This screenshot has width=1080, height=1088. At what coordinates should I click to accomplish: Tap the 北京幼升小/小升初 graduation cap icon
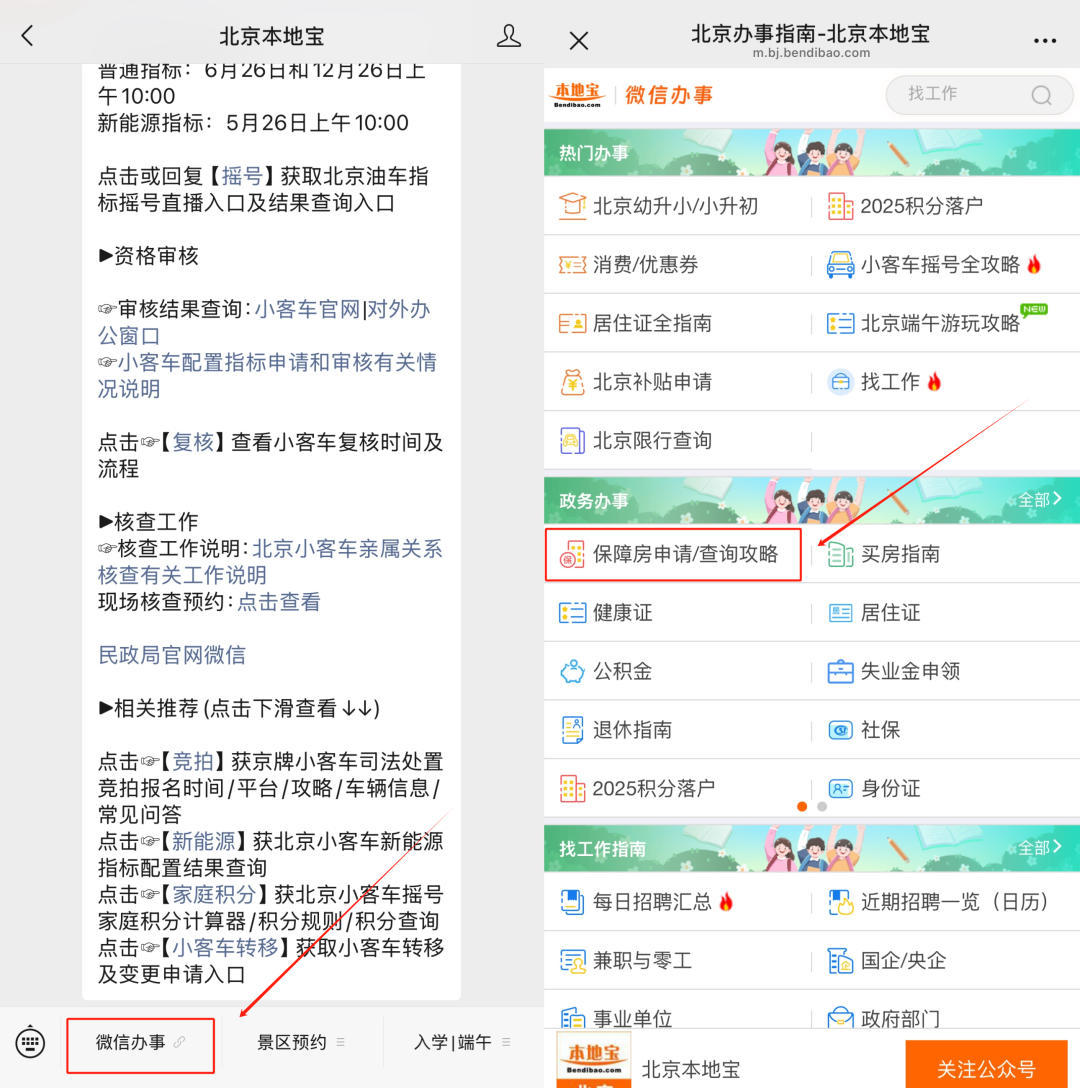coord(572,206)
